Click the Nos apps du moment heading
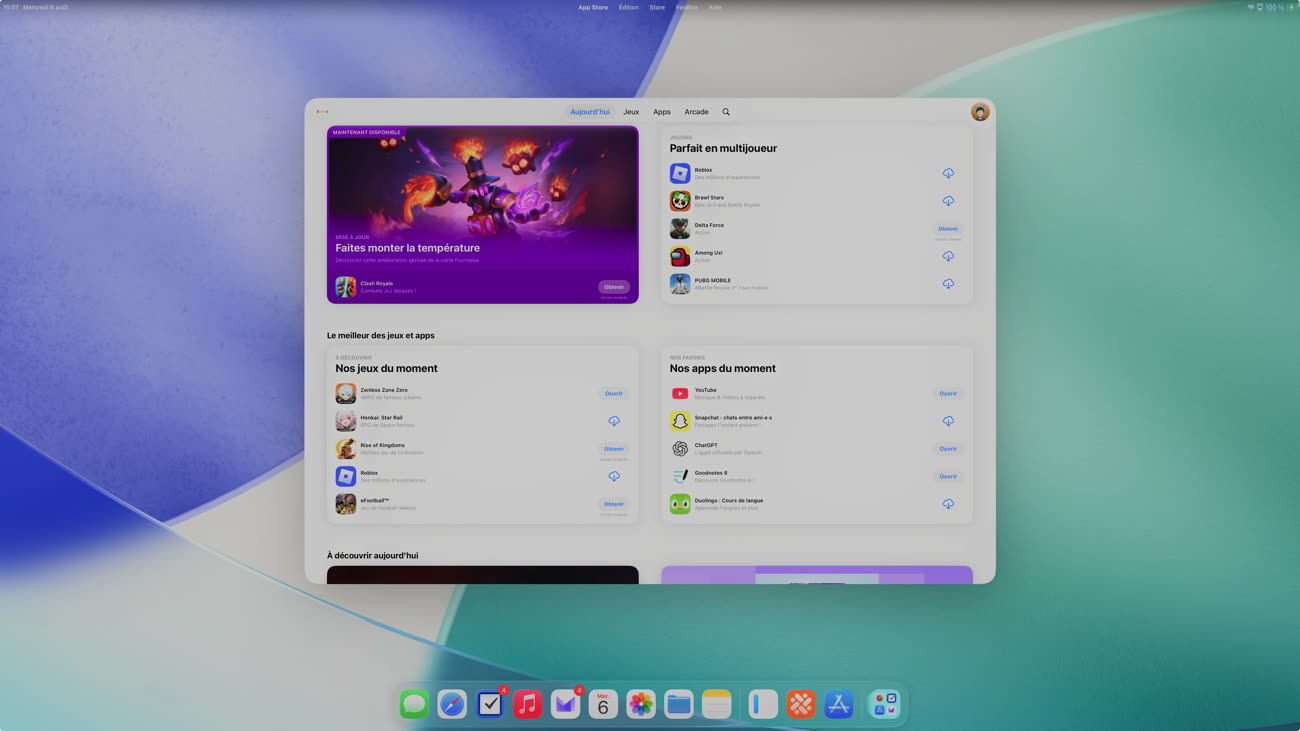Viewport: 1300px width, 731px height. click(x=723, y=368)
